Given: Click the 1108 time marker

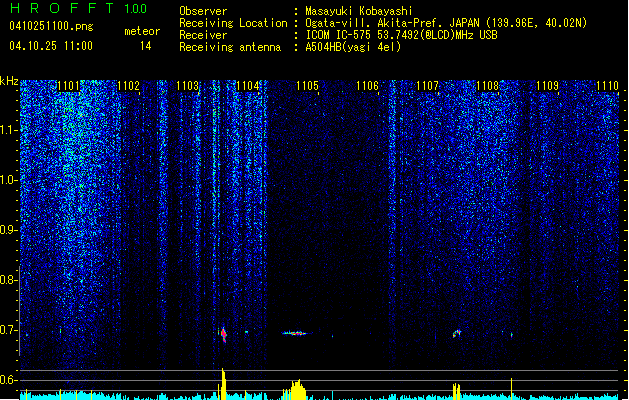Looking at the screenshot, I should pyautogui.click(x=487, y=86).
